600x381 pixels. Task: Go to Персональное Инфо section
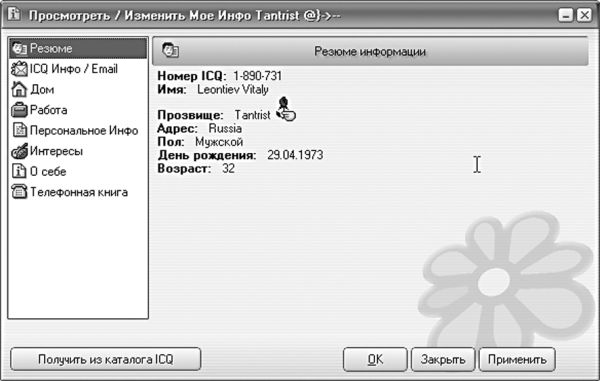tap(78, 130)
